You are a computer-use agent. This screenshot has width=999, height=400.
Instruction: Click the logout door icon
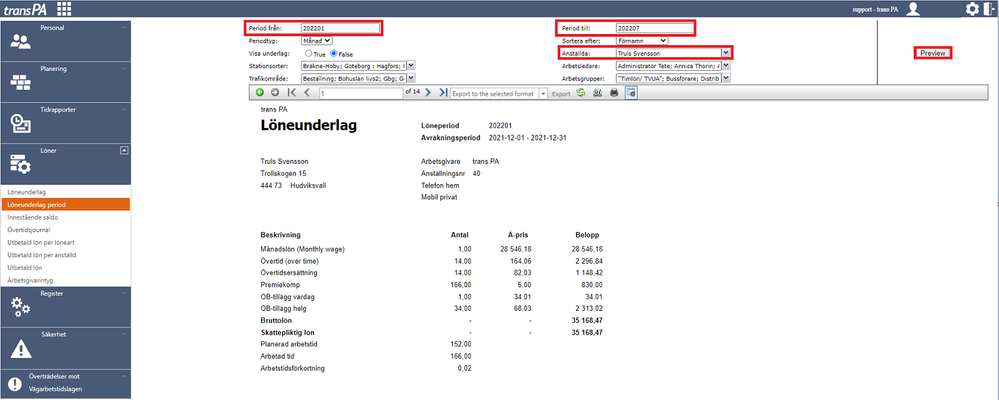coord(988,9)
